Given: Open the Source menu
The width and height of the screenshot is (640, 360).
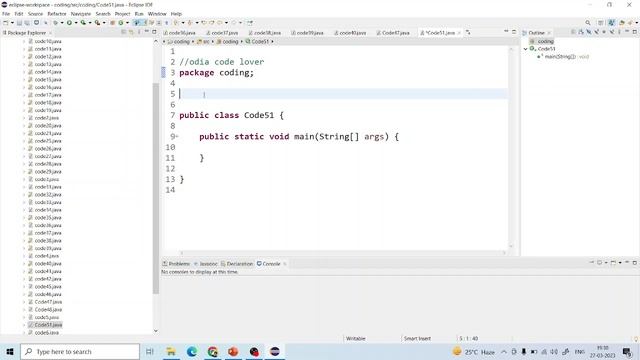Looking at the screenshot, I should 35,13.
